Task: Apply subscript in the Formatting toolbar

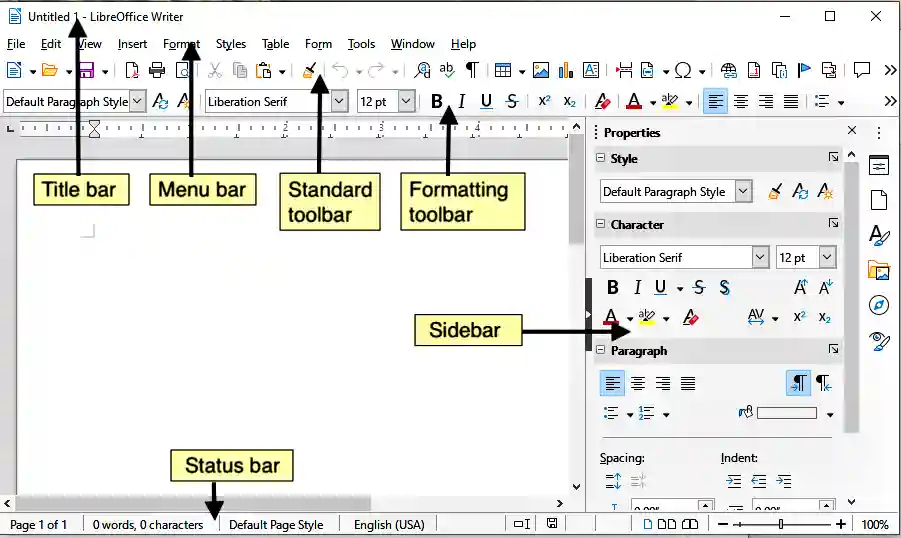Action: pyautogui.click(x=569, y=102)
